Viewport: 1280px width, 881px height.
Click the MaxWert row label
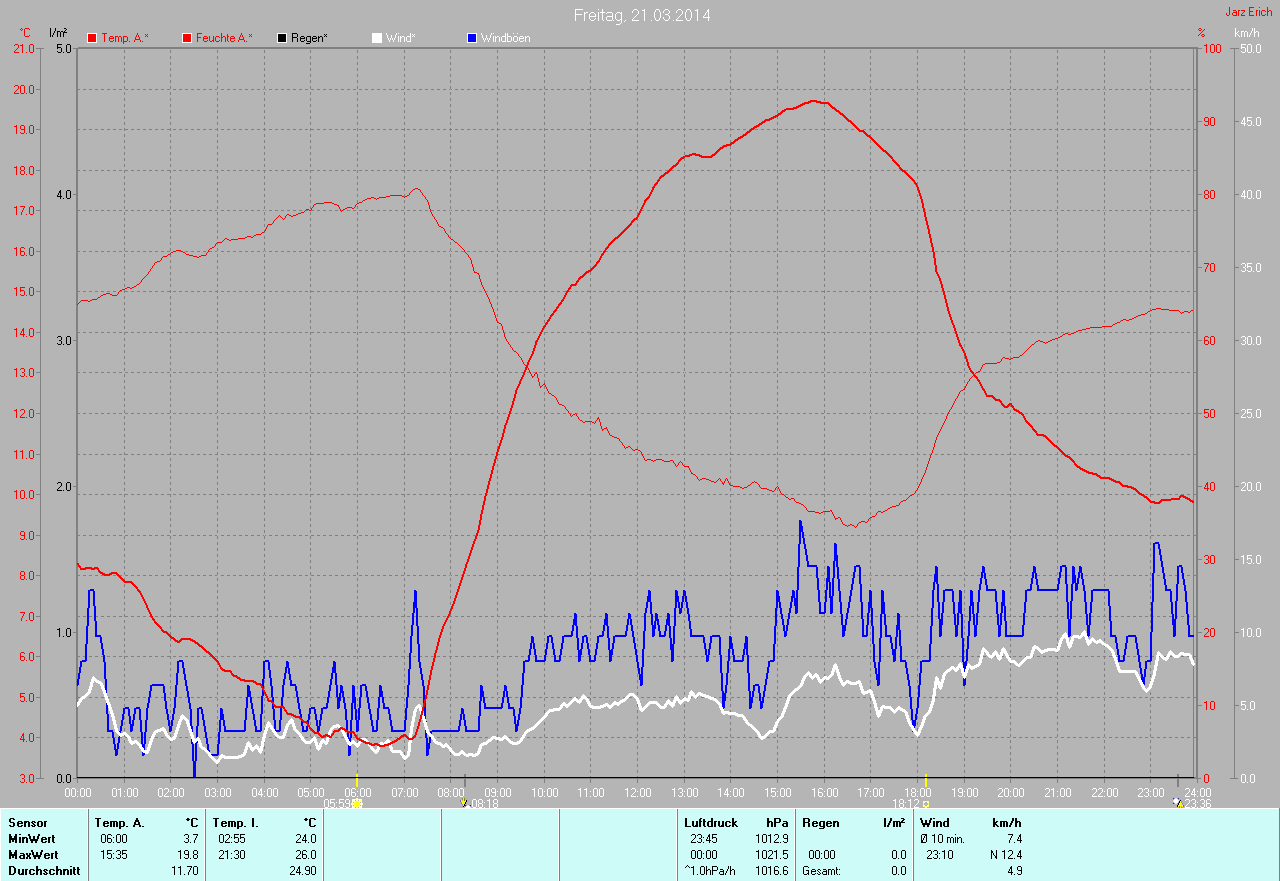[x=33, y=855]
